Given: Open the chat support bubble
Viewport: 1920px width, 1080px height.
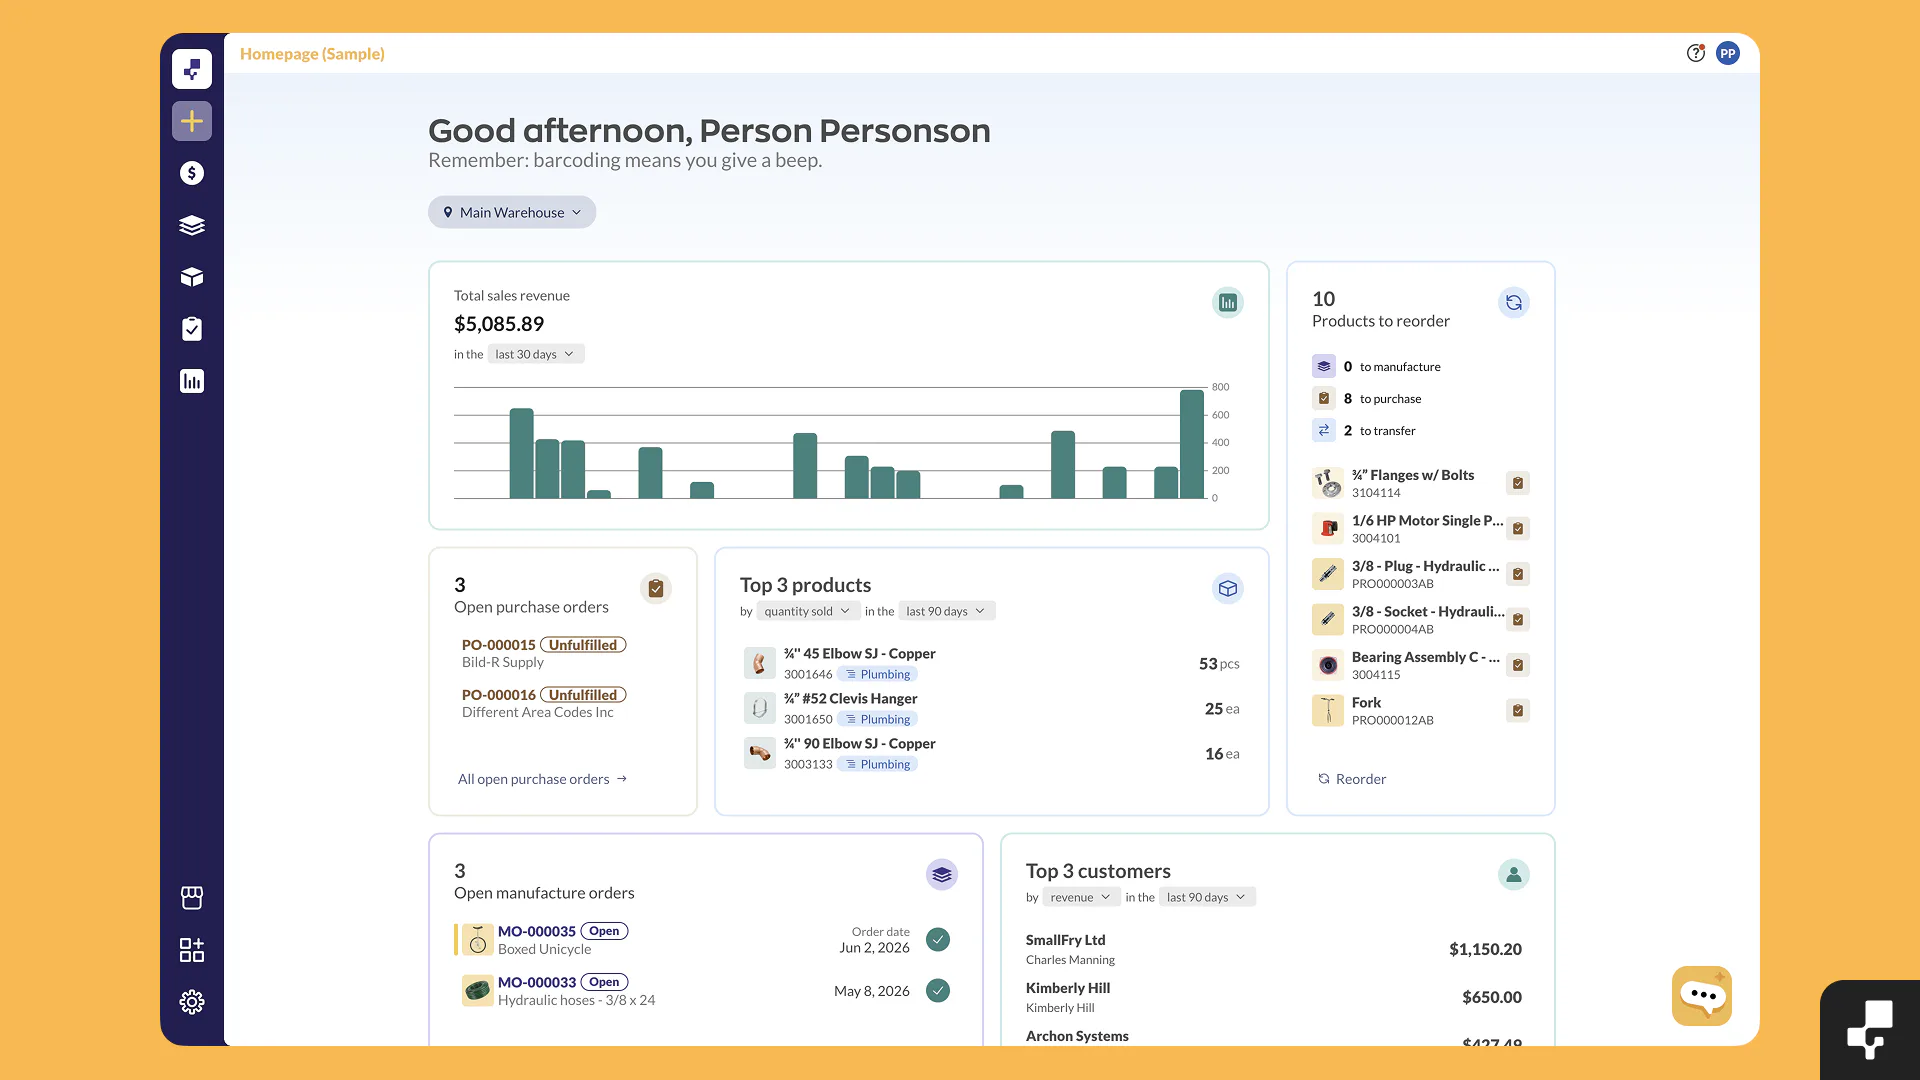Looking at the screenshot, I should (1702, 996).
